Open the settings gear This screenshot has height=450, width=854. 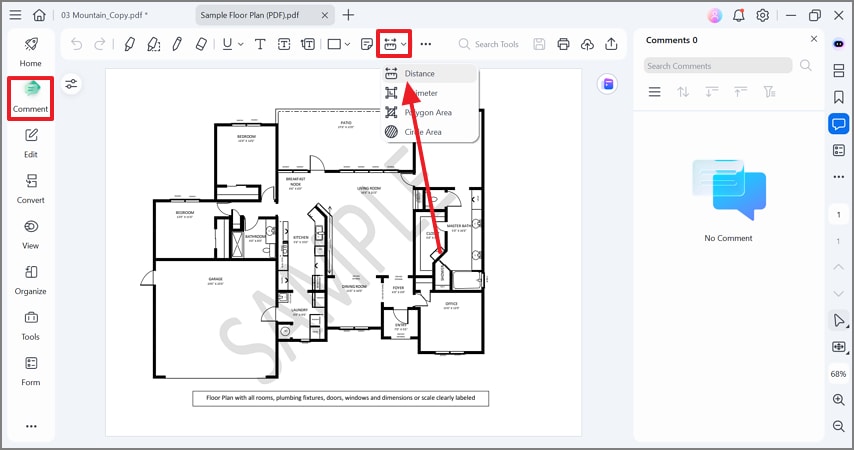pyautogui.click(x=762, y=15)
